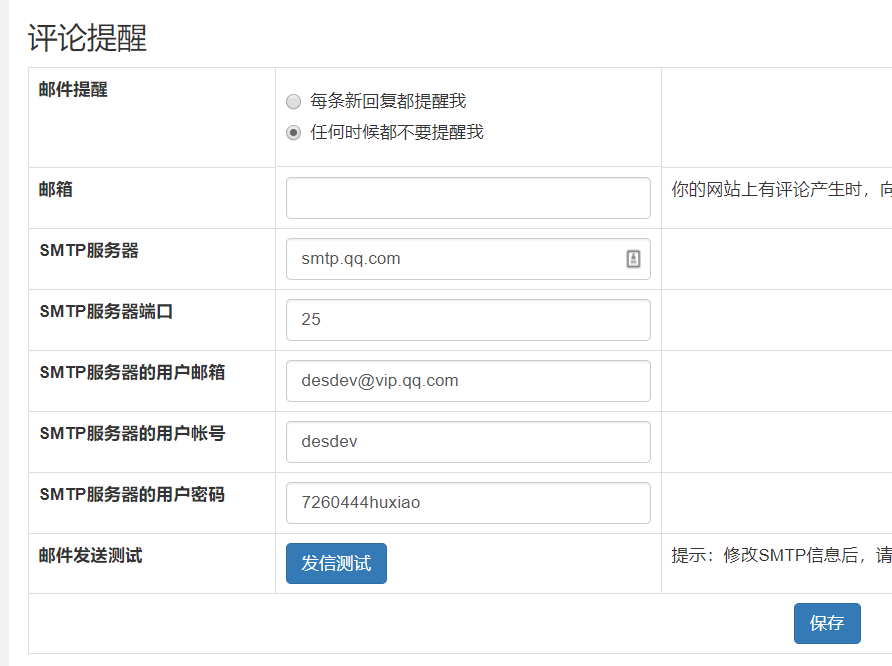Click the autofill icon in the SMTP server field
892x666 pixels.
633,259
